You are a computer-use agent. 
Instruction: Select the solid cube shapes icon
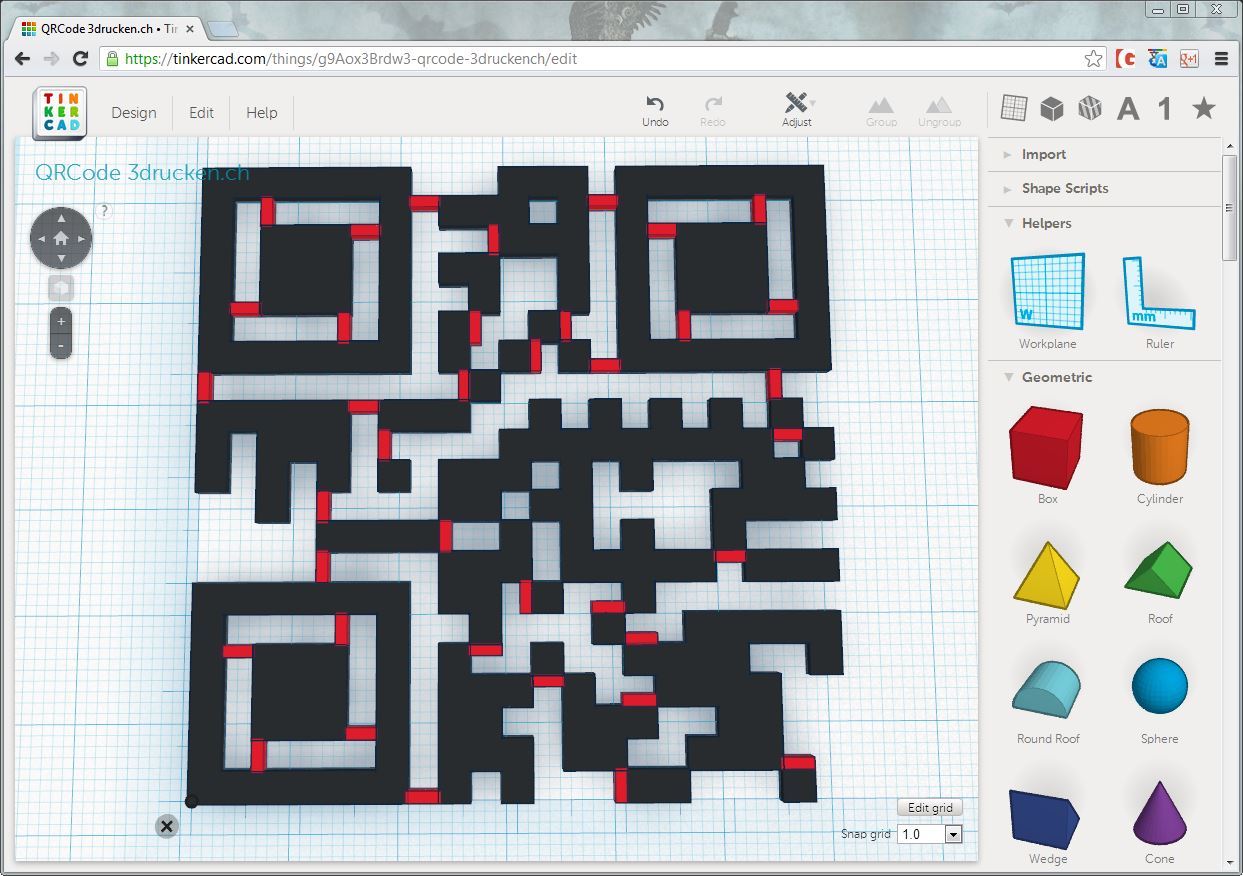(x=1051, y=108)
